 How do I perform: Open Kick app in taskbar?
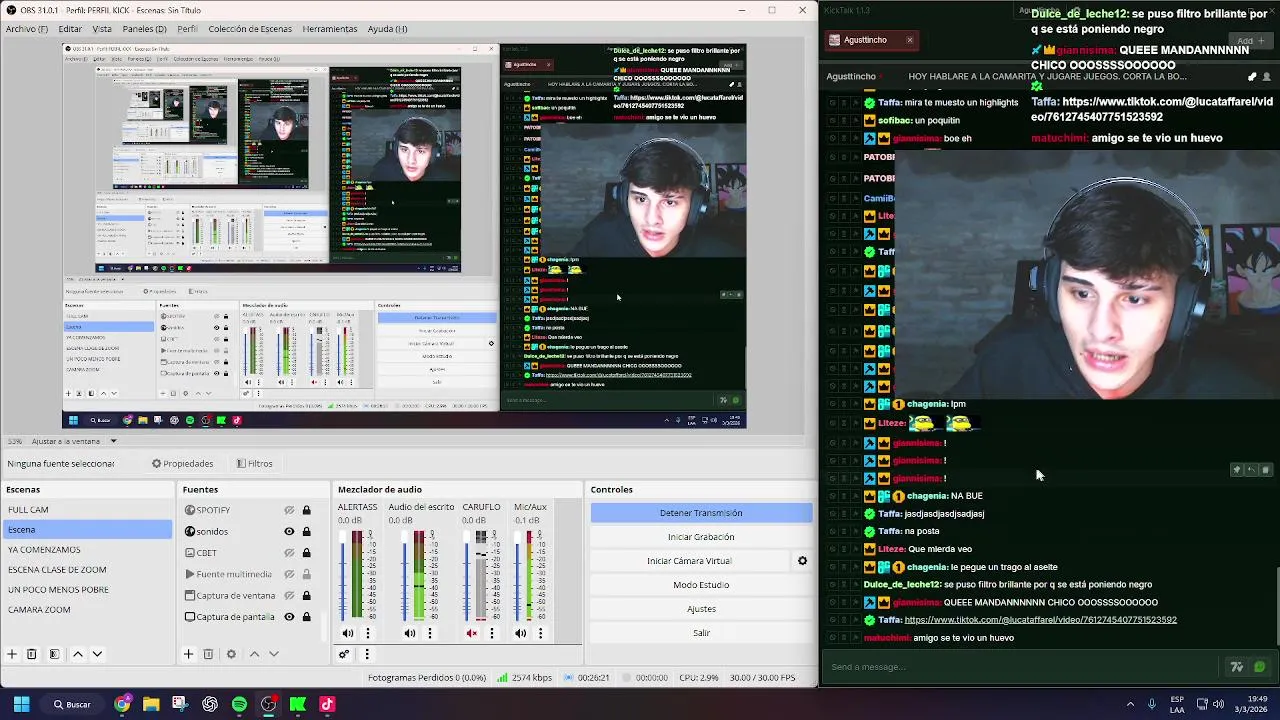[297, 704]
